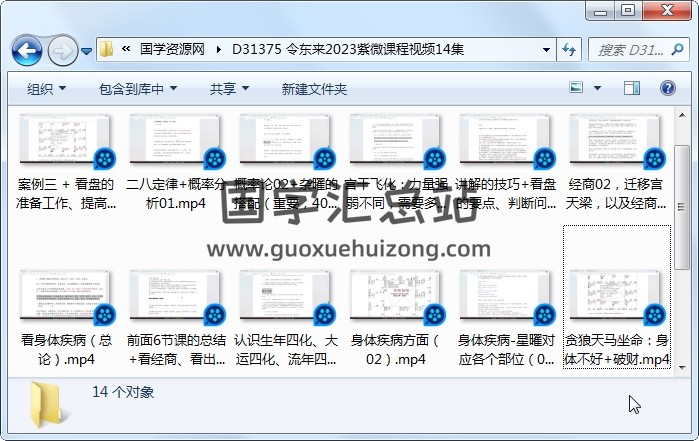Open the view options dropdown arrow

(x=597, y=88)
